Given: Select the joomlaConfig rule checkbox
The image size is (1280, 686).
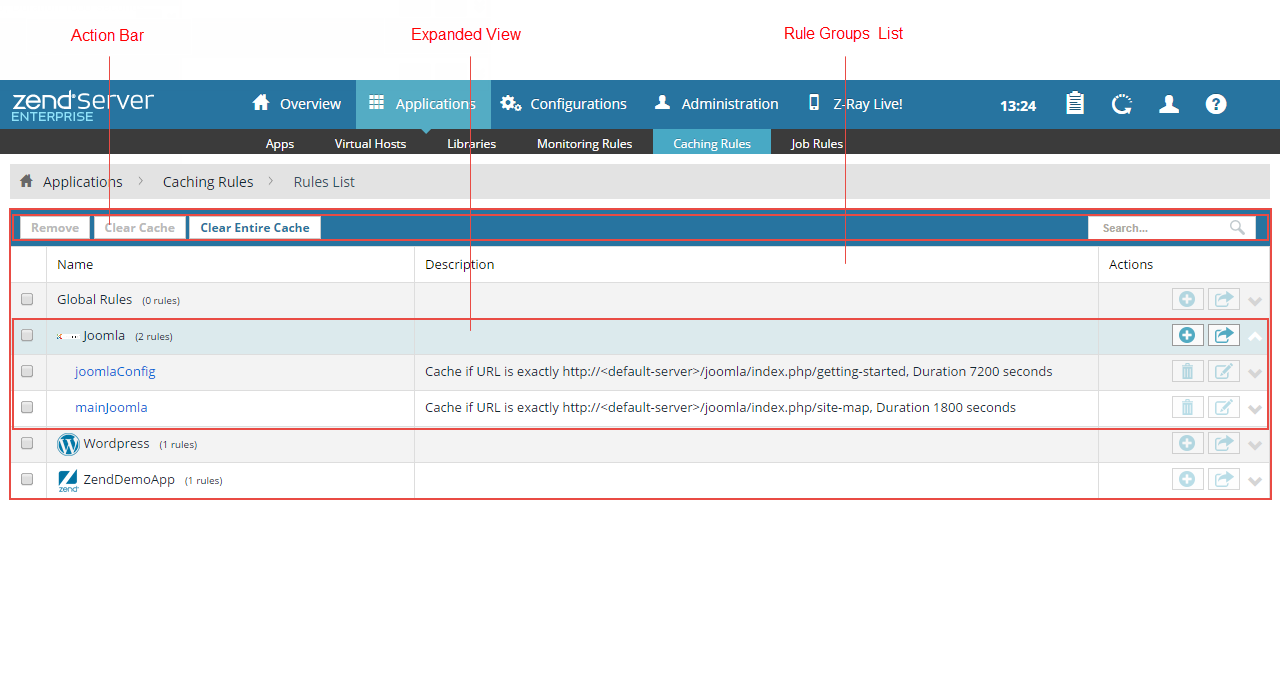Looking at the screenshot, I should tap(27, 371).
